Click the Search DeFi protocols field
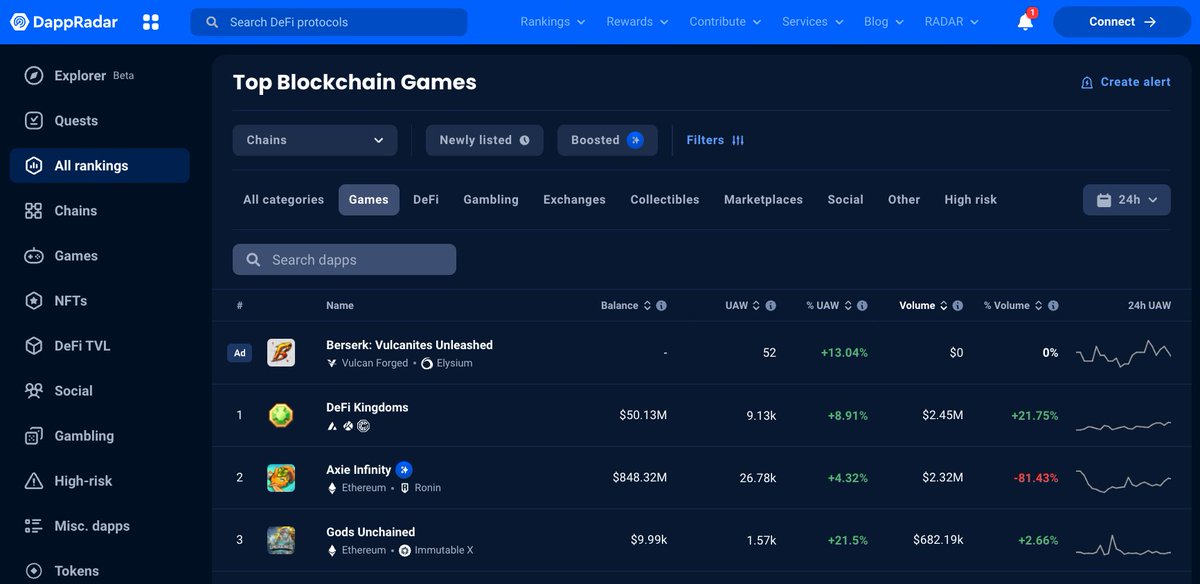 click(329, 22)
